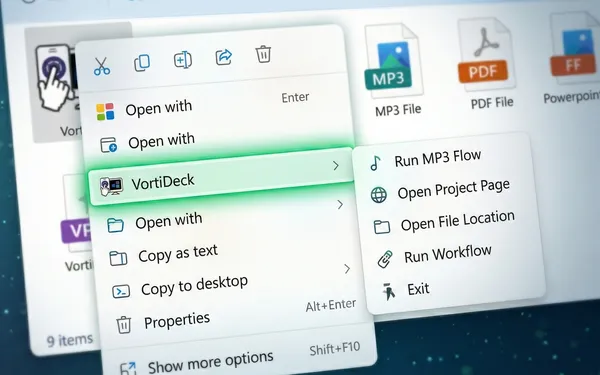Click the VortiDeck monitor icon in menu
This screenshot has height=375, width=600.
tap(111, 186)
